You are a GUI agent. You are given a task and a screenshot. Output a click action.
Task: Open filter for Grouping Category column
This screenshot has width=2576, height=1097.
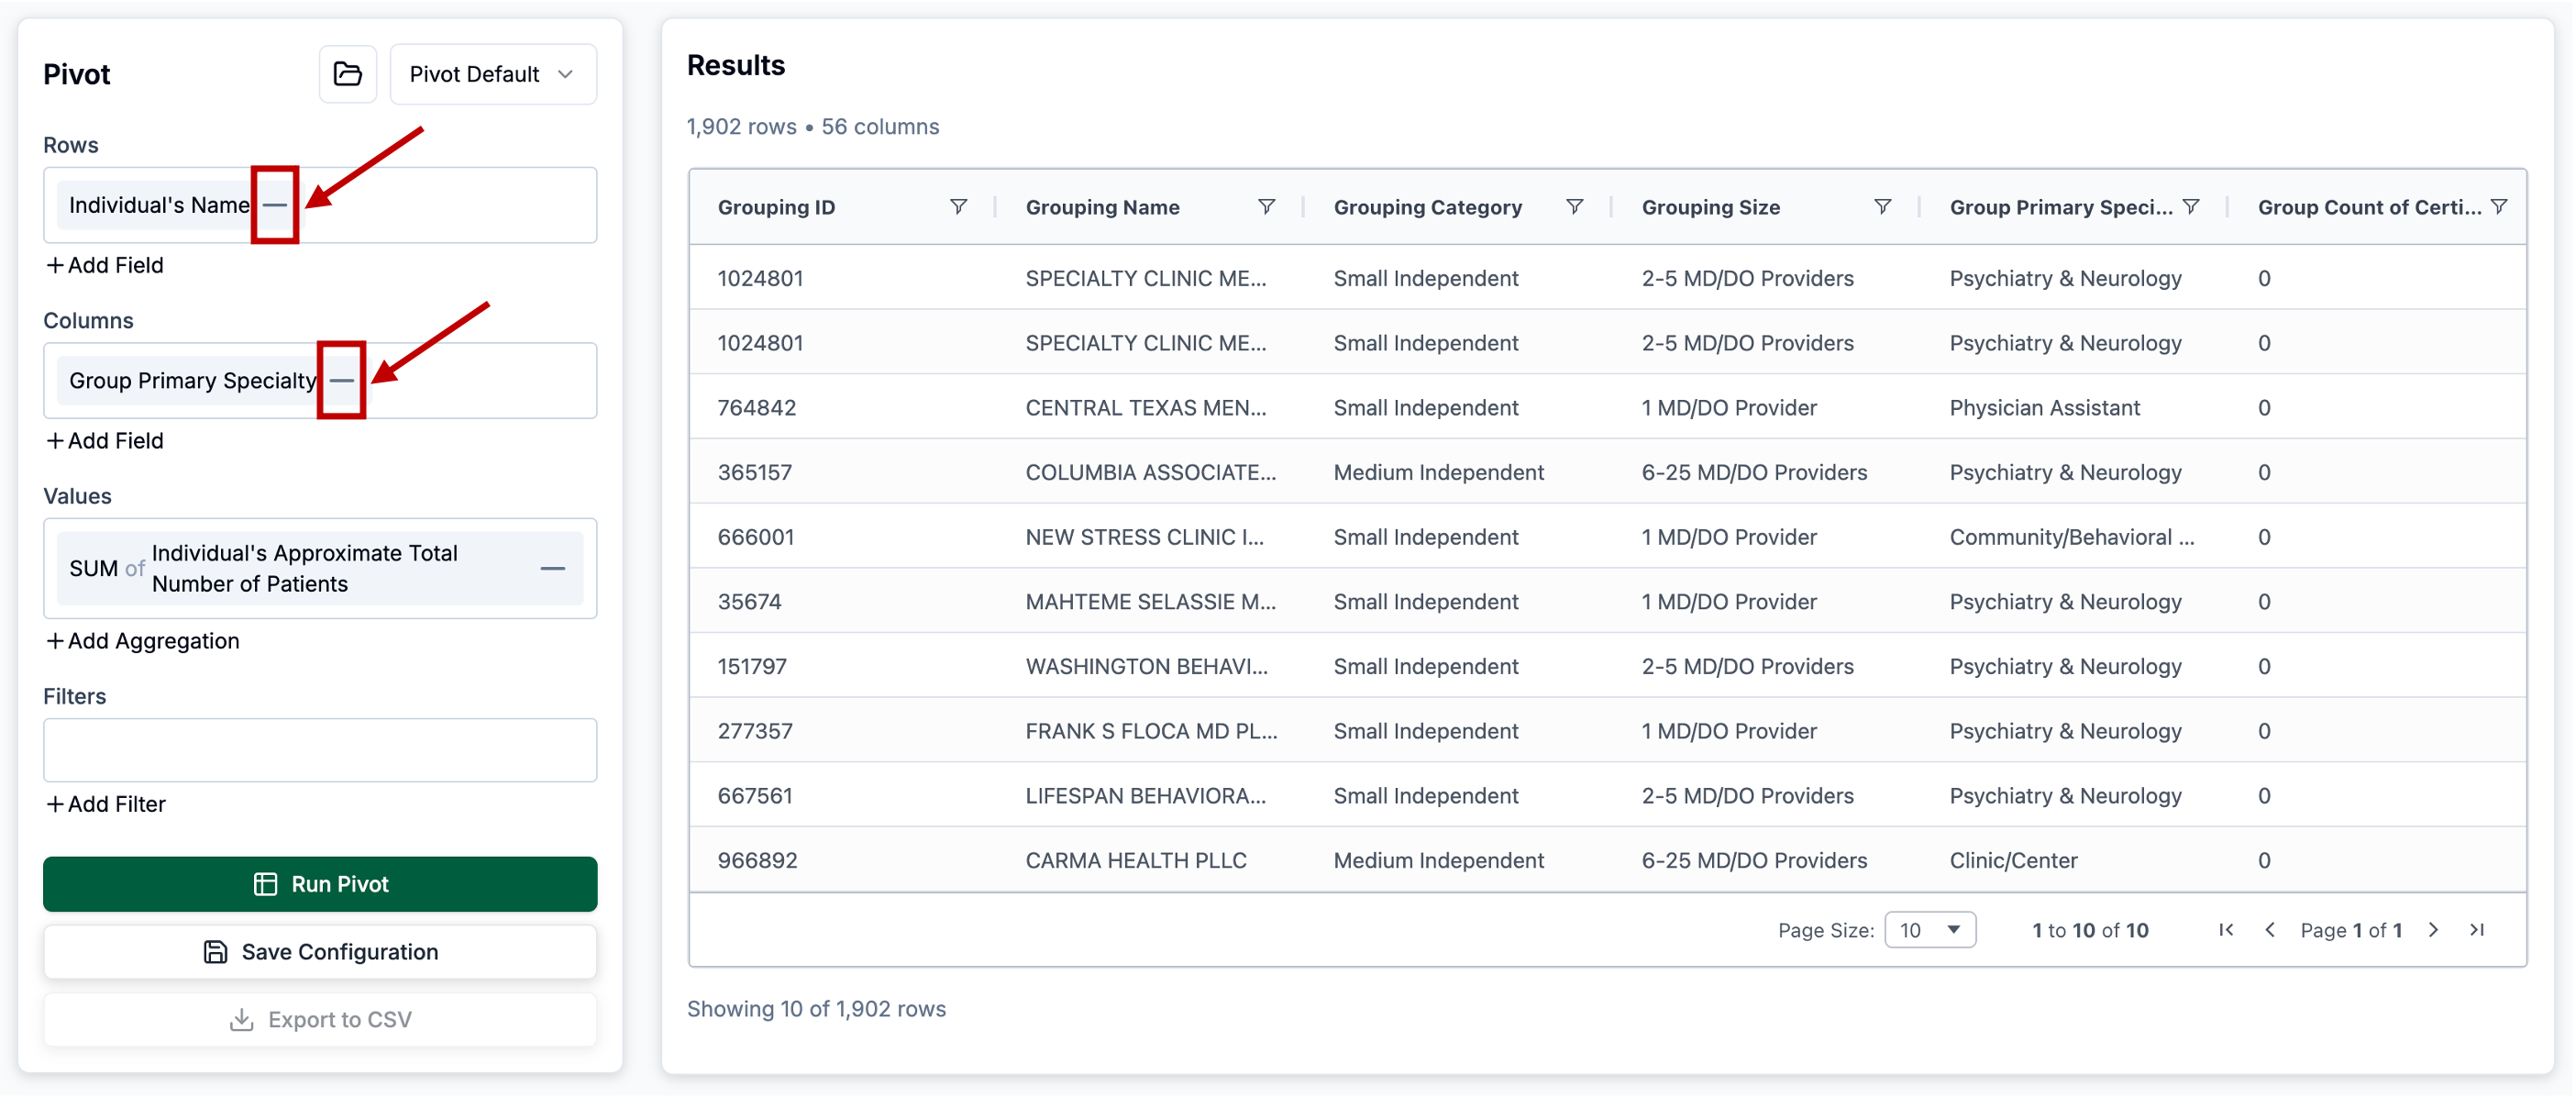(1573, 207)
